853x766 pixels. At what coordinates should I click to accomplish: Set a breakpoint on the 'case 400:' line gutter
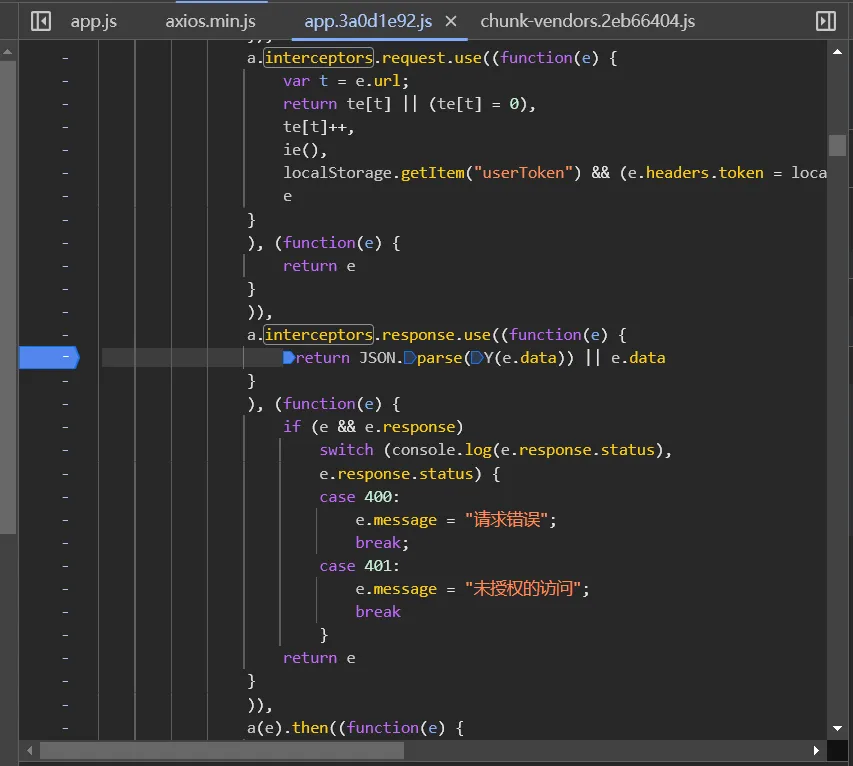tap(65, 497)
